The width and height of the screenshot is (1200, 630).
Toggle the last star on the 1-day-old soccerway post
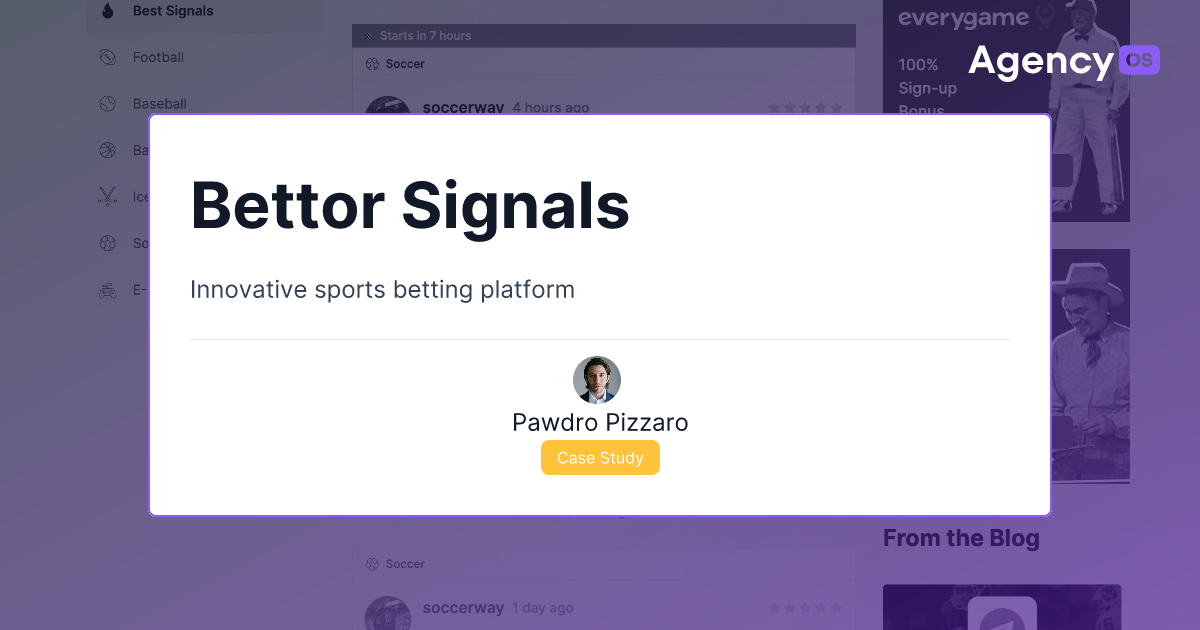[838, 607]
